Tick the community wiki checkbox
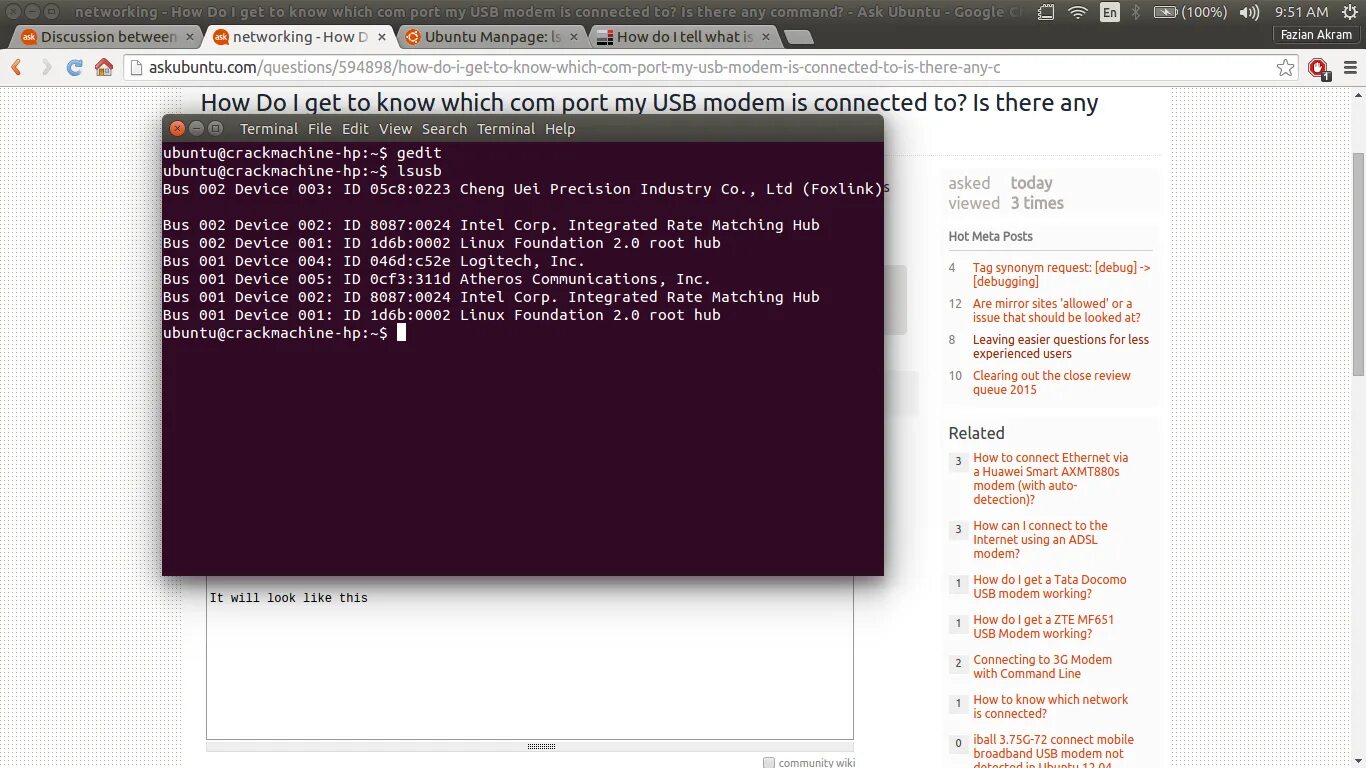 769,763
